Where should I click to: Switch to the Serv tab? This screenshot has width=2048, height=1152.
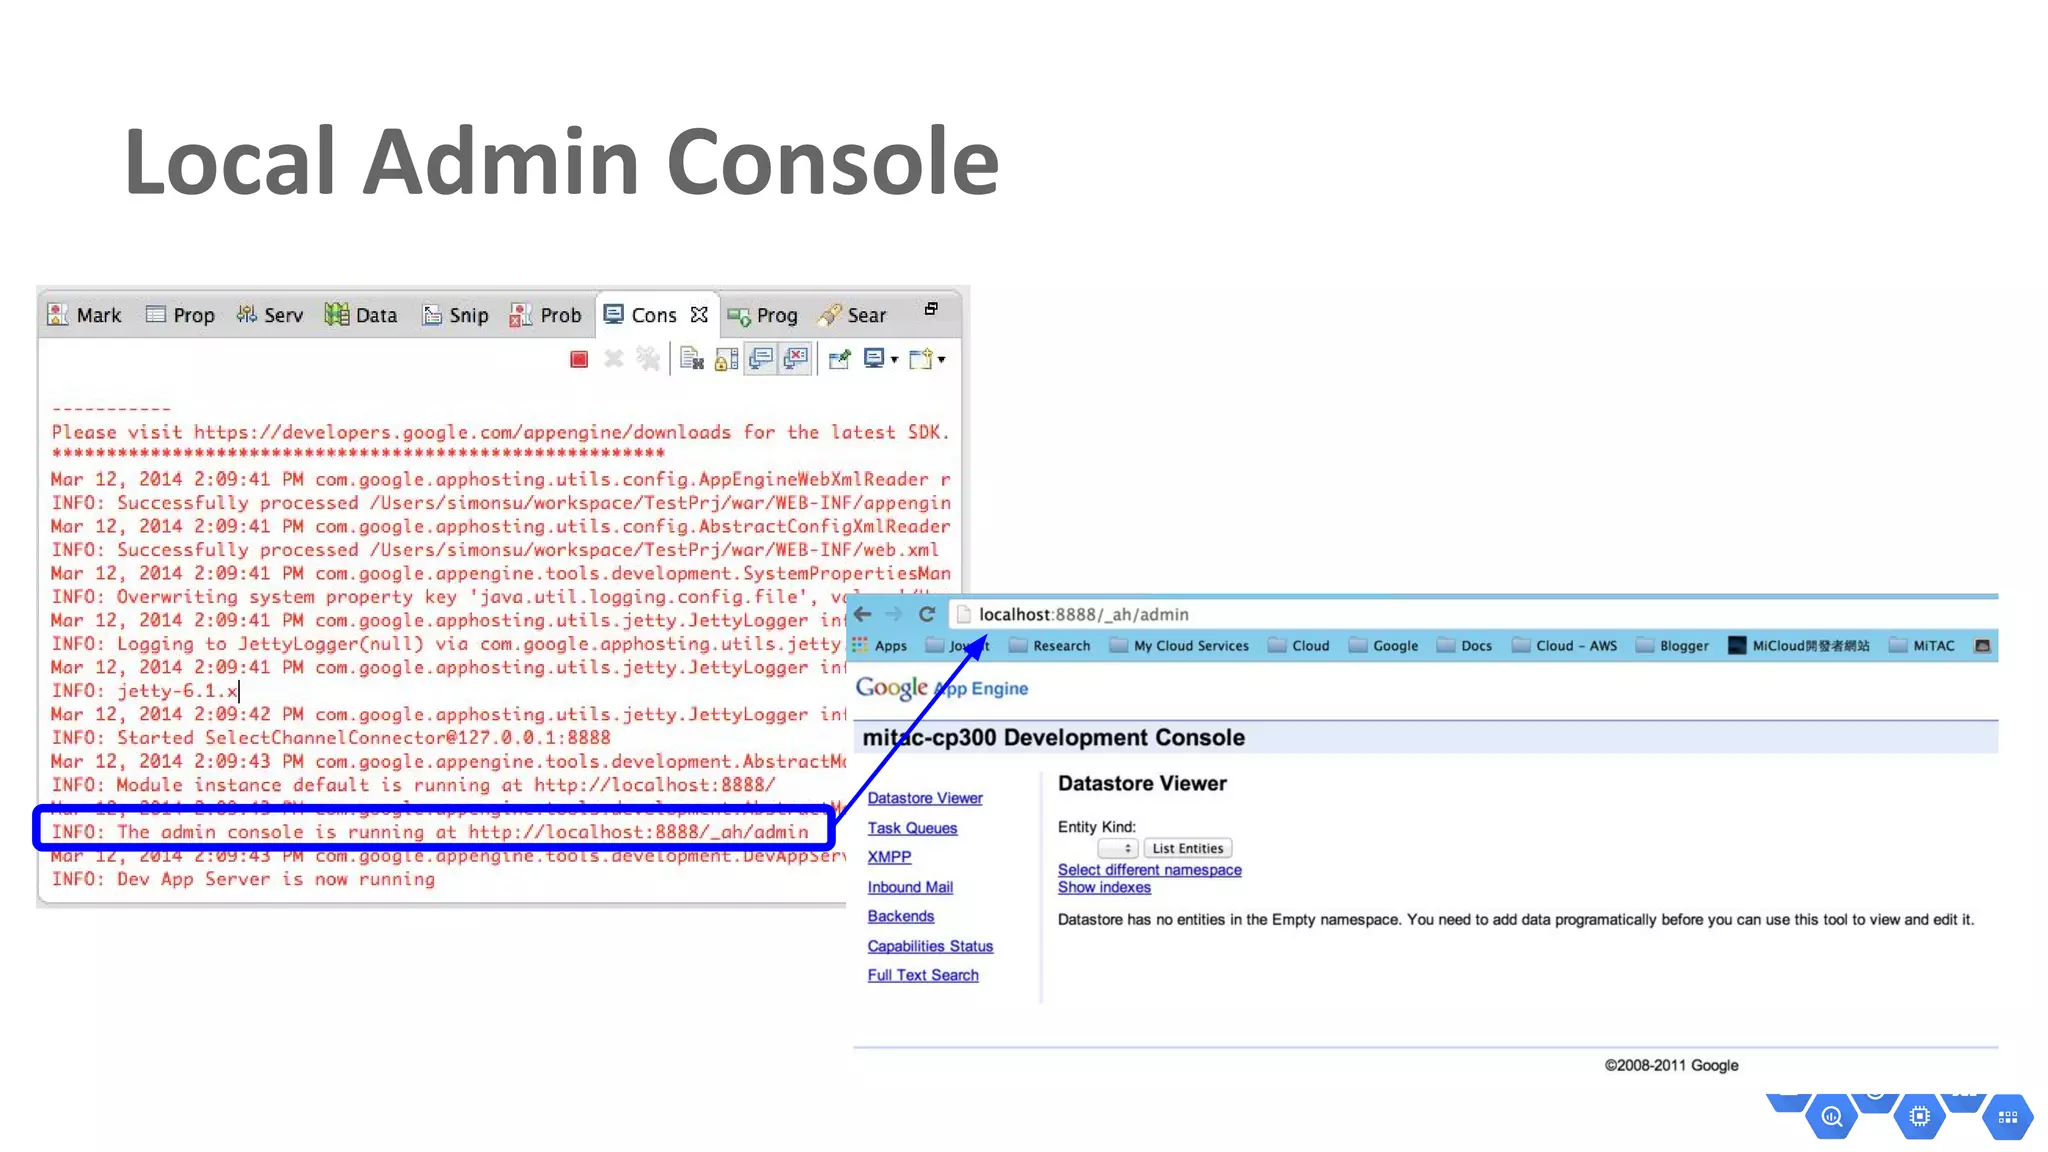[270, 315]
